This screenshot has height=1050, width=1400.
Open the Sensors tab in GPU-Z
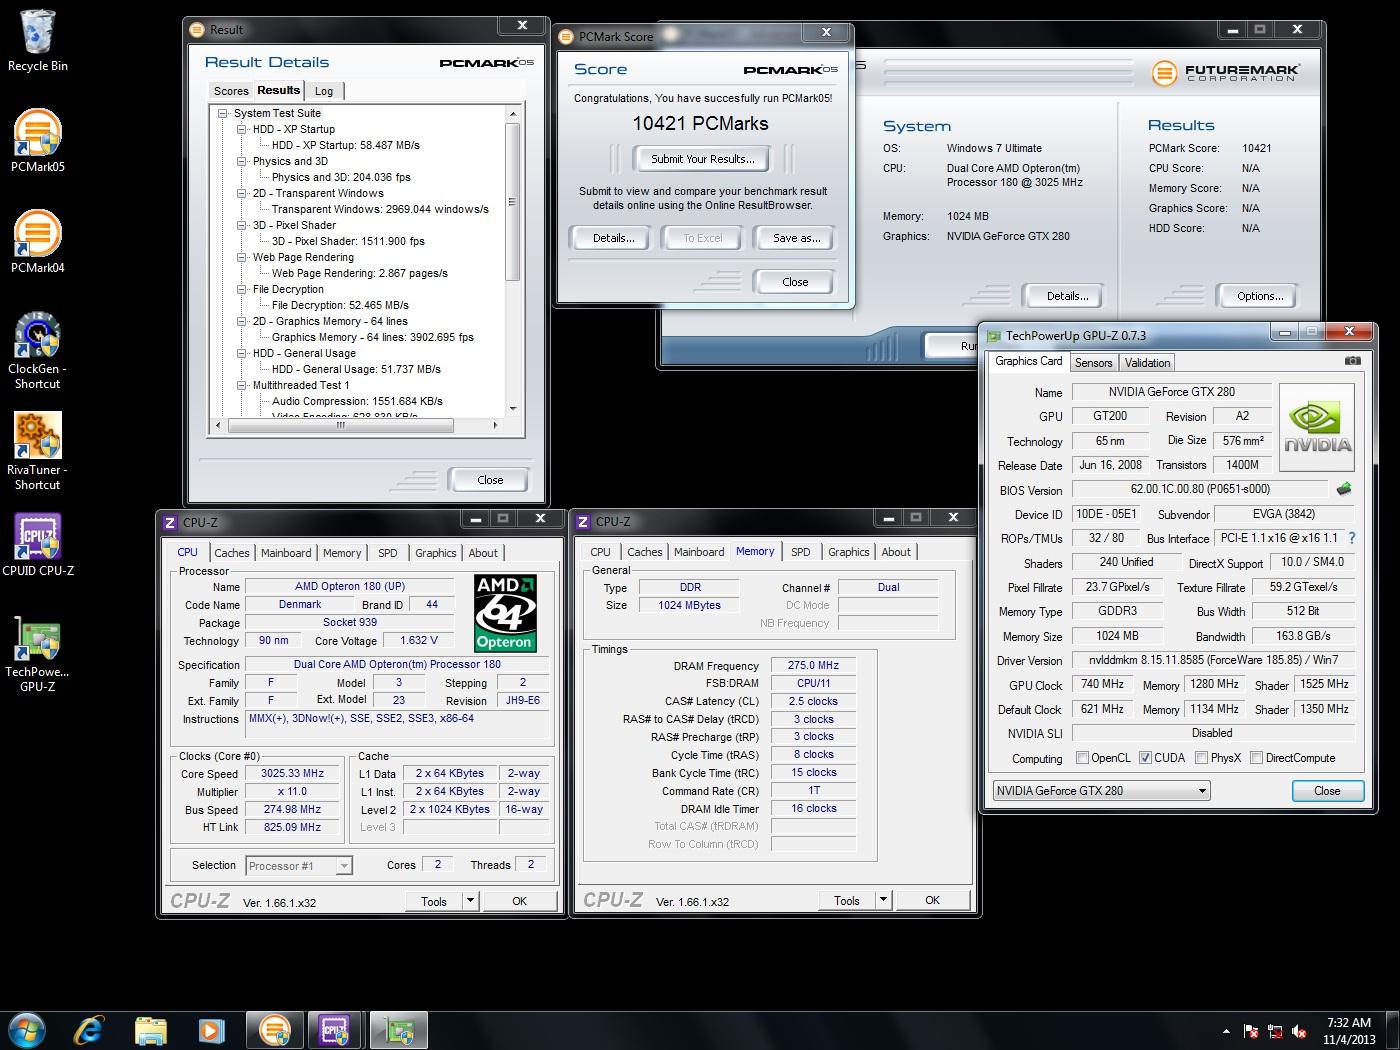(x=1093, y=363)
